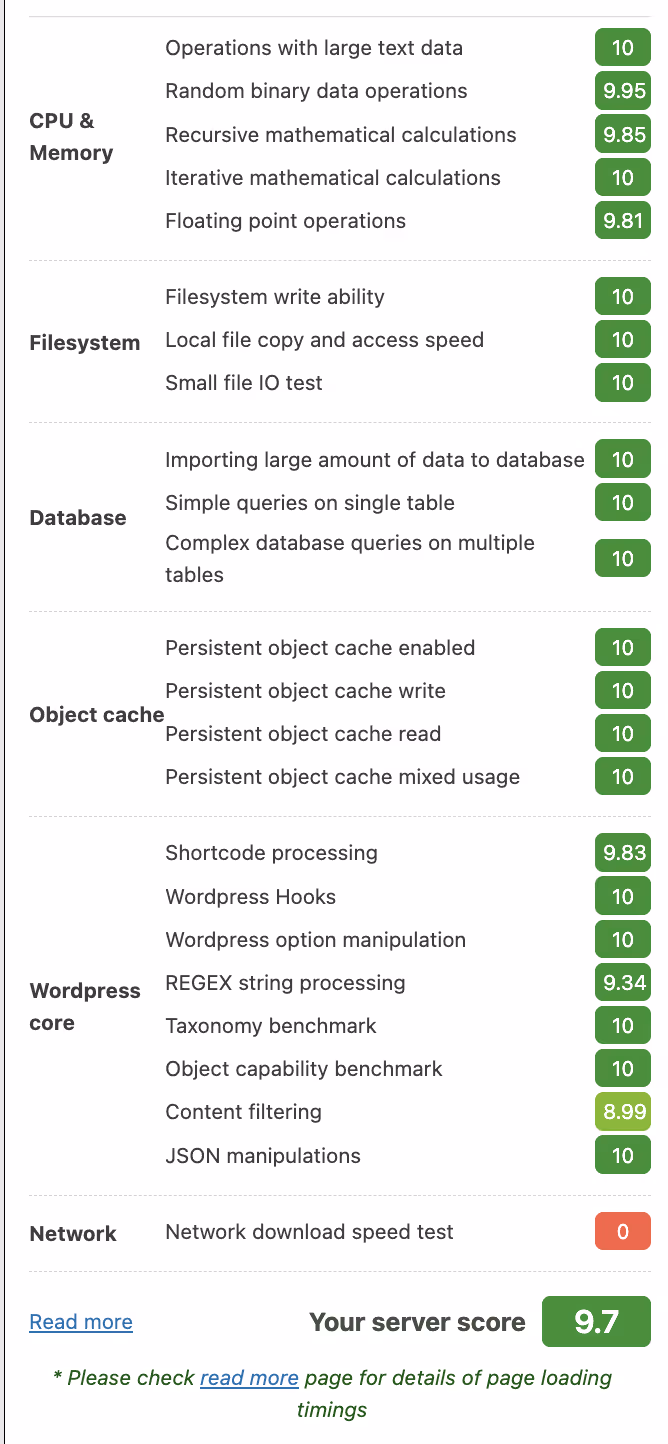Select the Content filtering test label
The height and width of the screenshot is (1444, 668).
243,1112
